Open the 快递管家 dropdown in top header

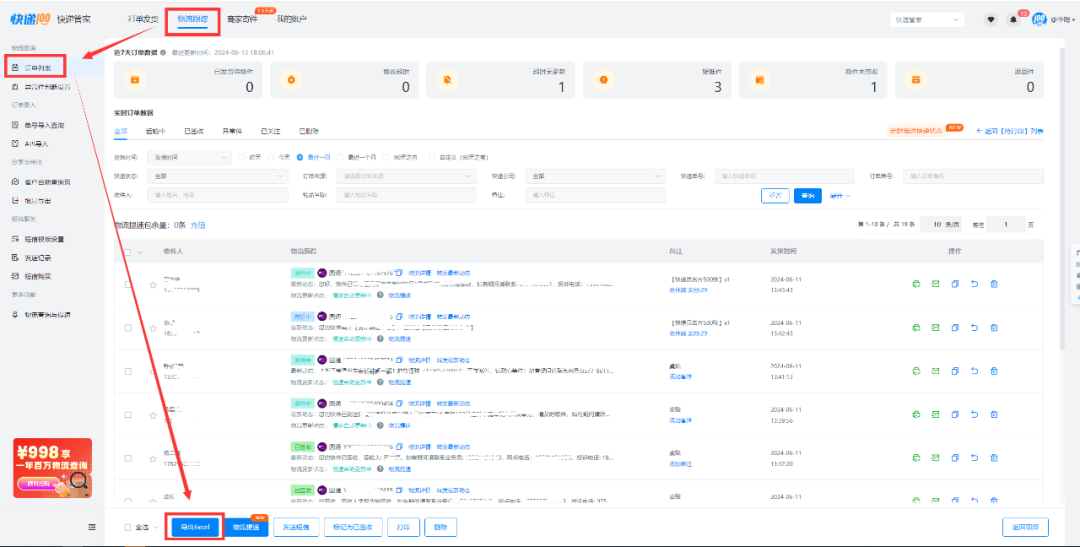926,20
